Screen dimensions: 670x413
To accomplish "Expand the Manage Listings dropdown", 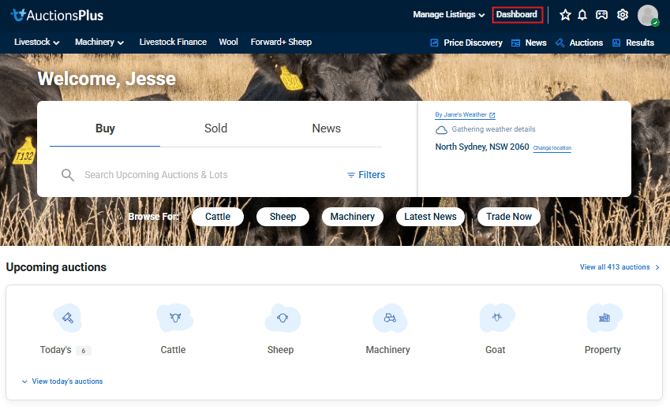I will pyautogui.click(x=448, y=15).
